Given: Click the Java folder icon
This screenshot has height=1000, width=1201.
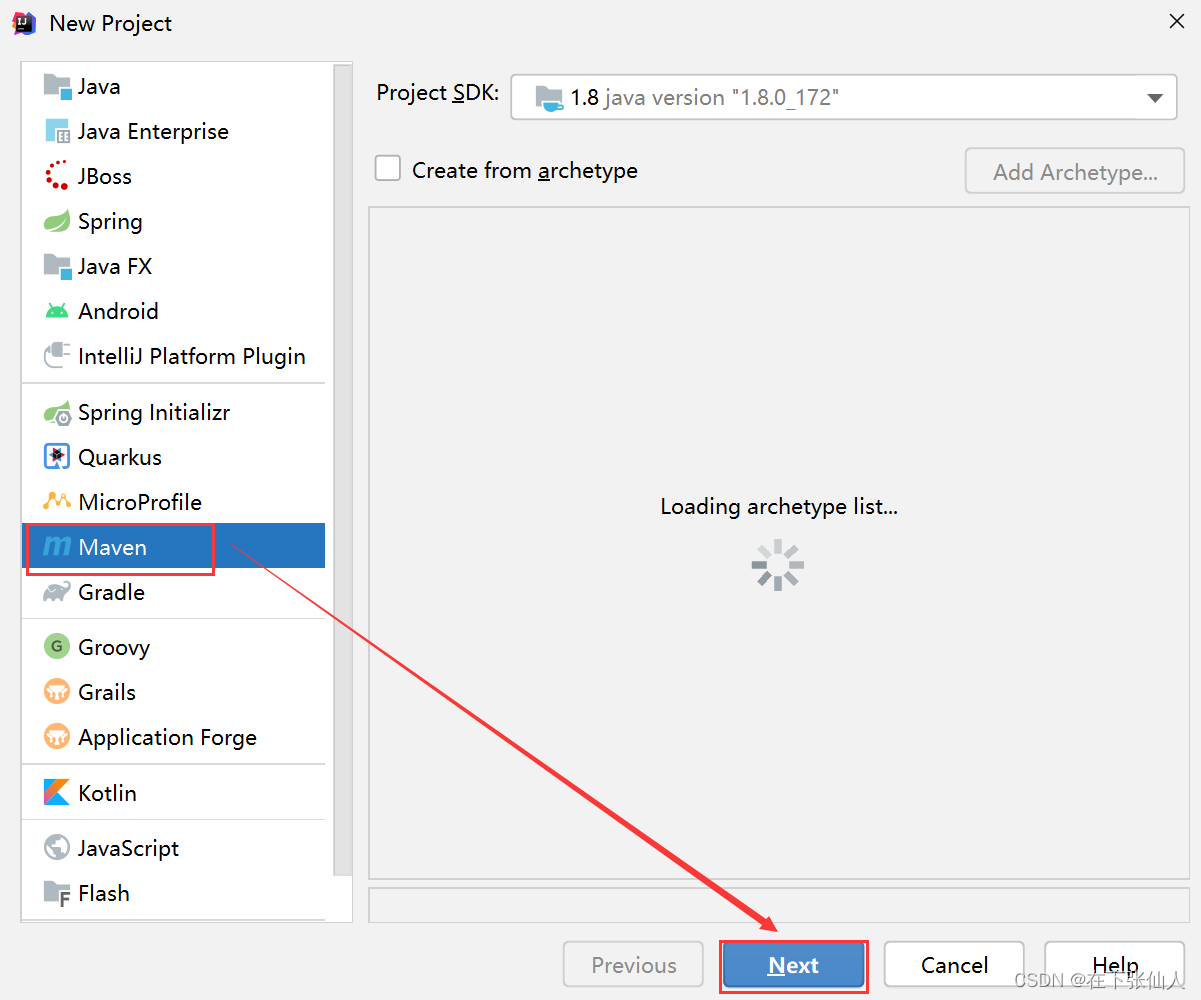Looking at the screenshot, I should (57, 86).
